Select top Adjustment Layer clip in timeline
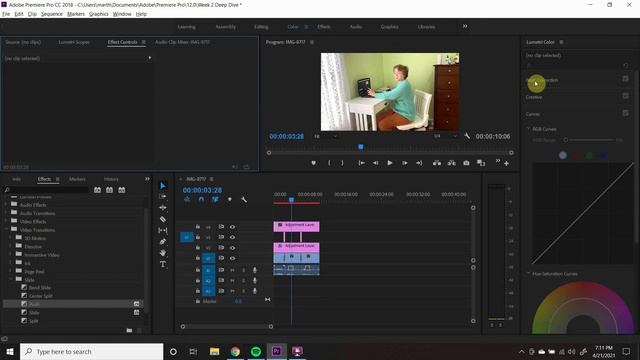This screenshot has height=360, width=640. [x=296, y=226]
